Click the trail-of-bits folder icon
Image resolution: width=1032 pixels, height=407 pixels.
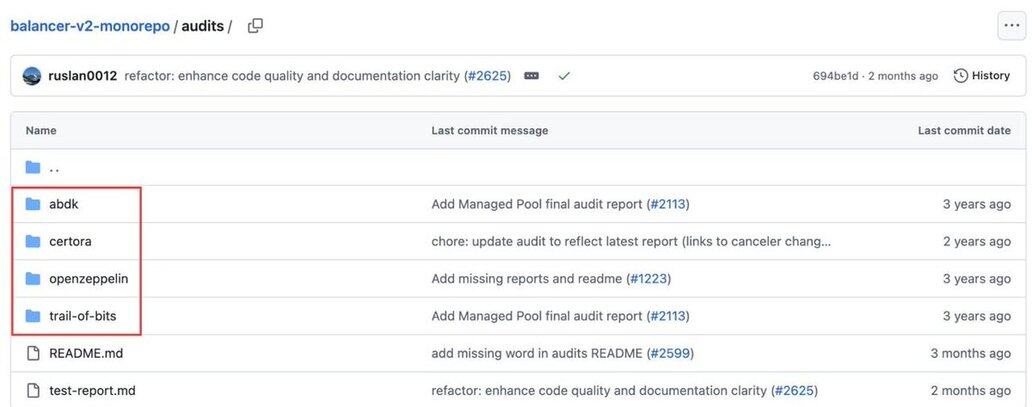(x=33, y=316)
